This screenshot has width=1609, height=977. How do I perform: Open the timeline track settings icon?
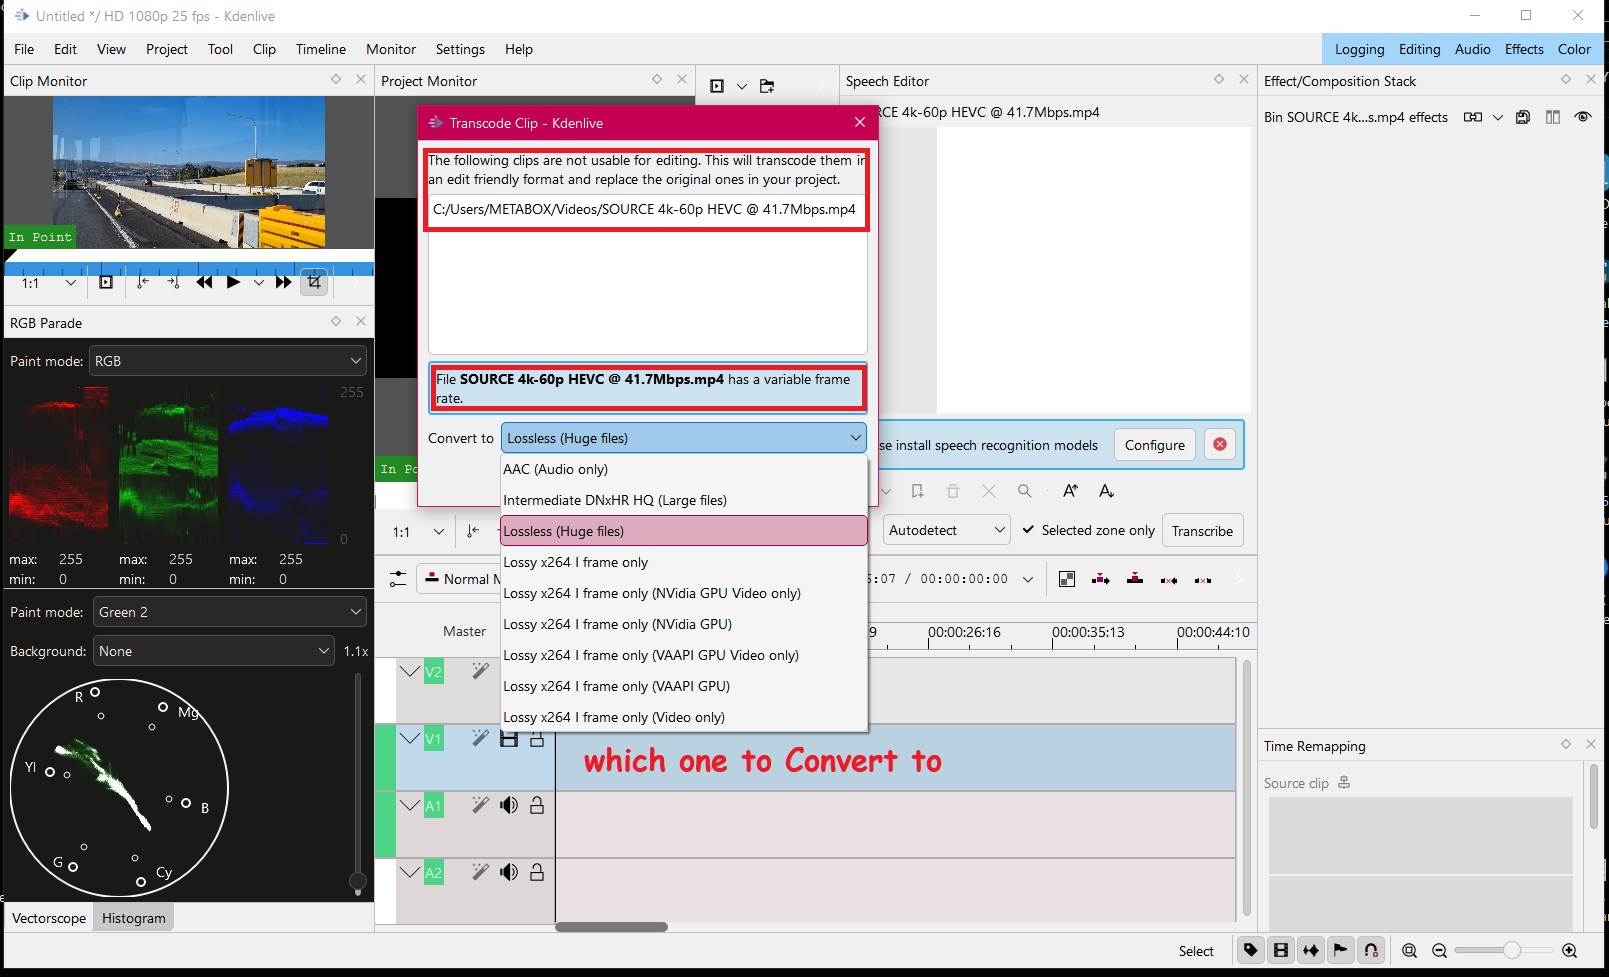coord(398,579)
